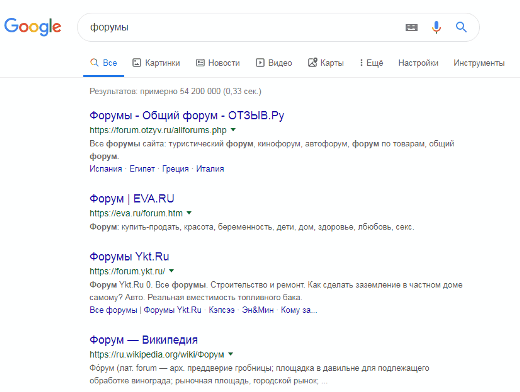Screen dimensions: 520x392
Task: Click the https://forum.ykt.ru/ URL text
Action: (x=127, y=271)
